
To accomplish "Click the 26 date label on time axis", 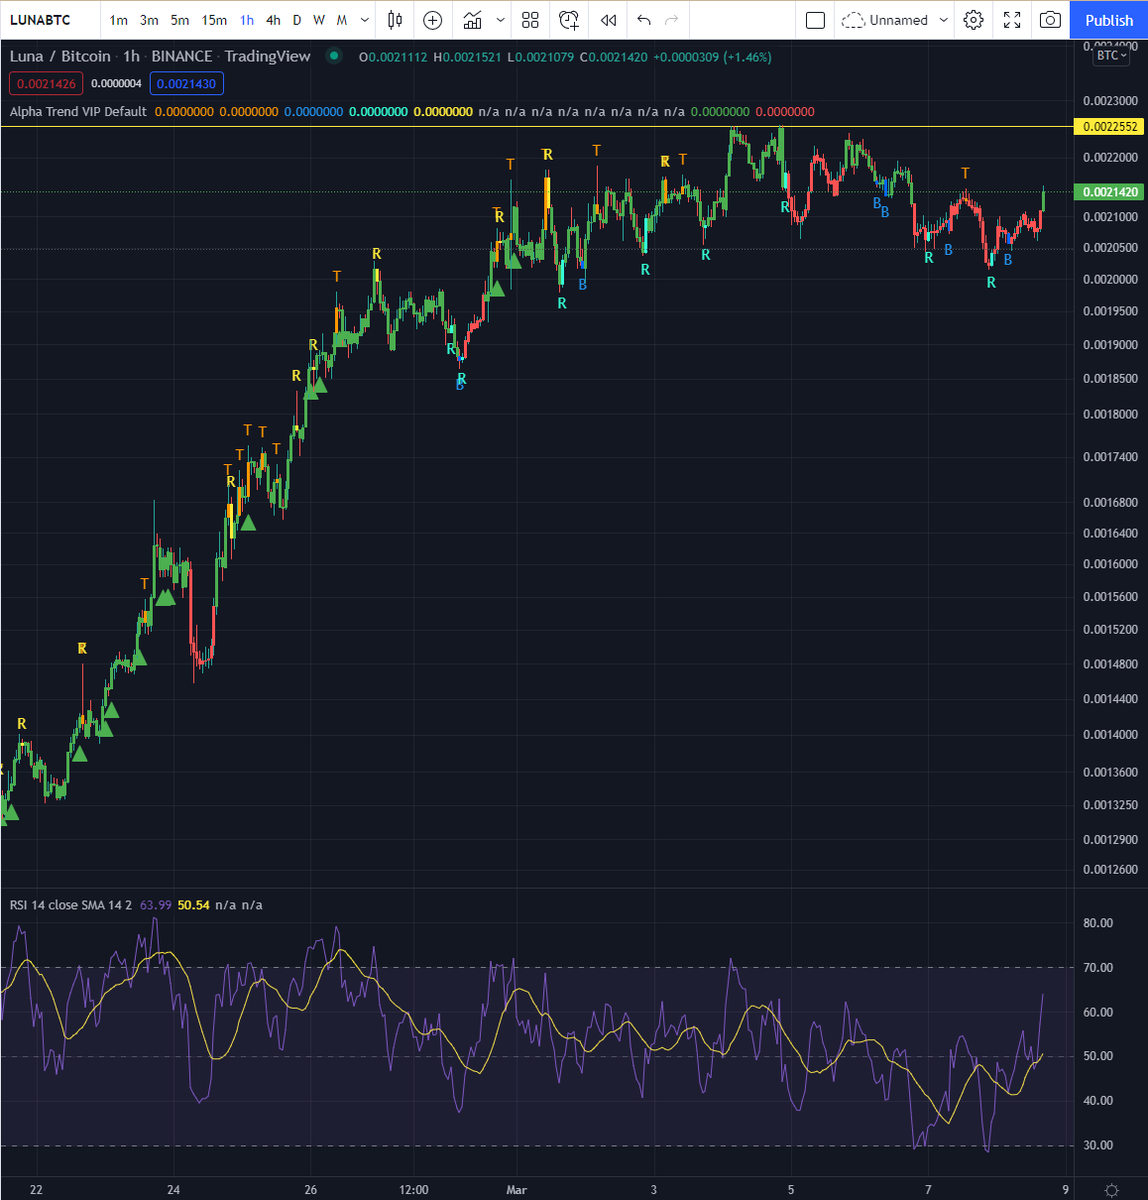I will pyautogui.click(x=311, y=1190).
